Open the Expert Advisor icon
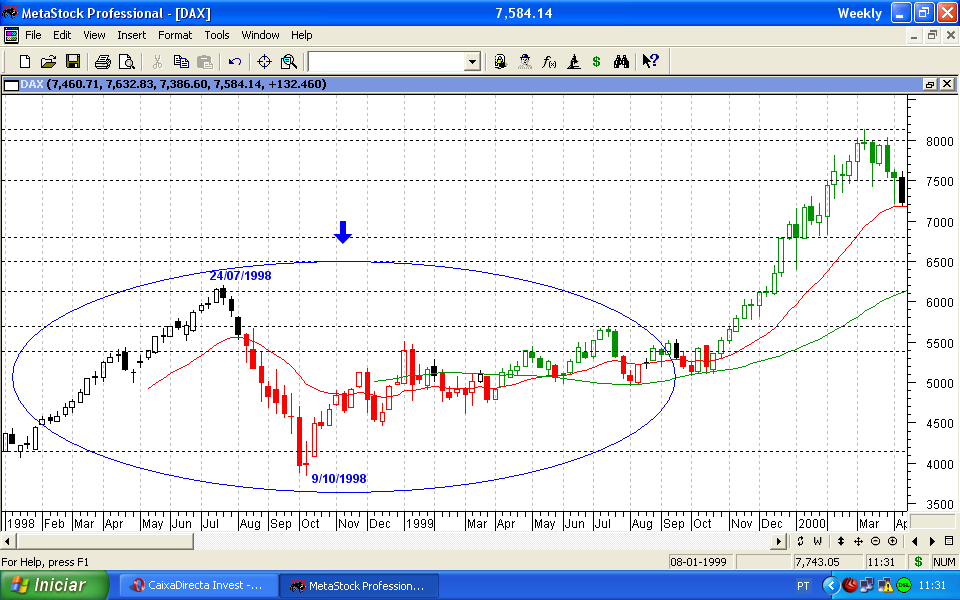960x600 pixels. 525,61
